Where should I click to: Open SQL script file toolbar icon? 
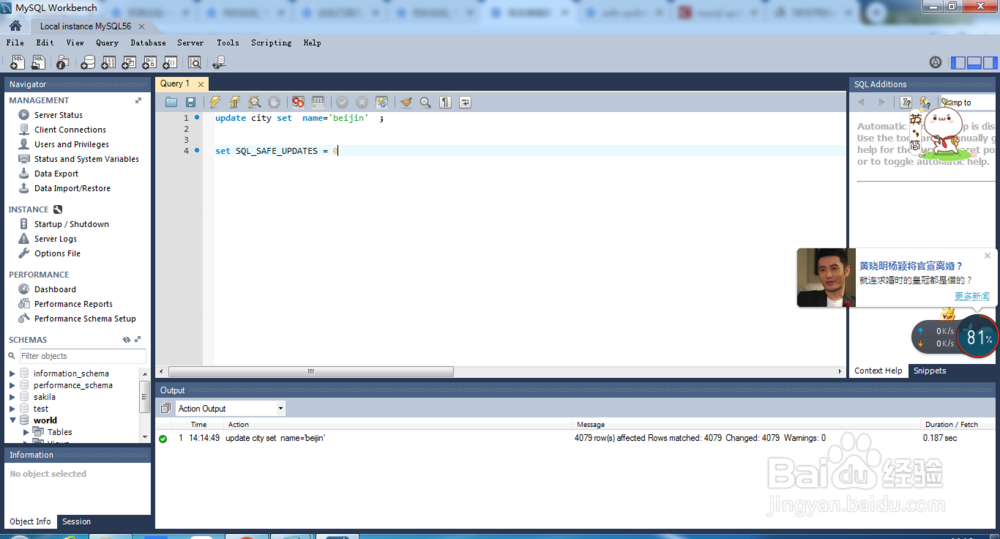[x=38, y=63]
